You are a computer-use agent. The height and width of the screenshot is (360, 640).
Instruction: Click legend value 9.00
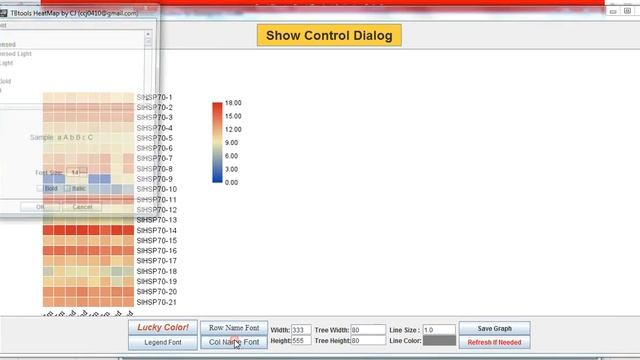click(x=231, y=142)
